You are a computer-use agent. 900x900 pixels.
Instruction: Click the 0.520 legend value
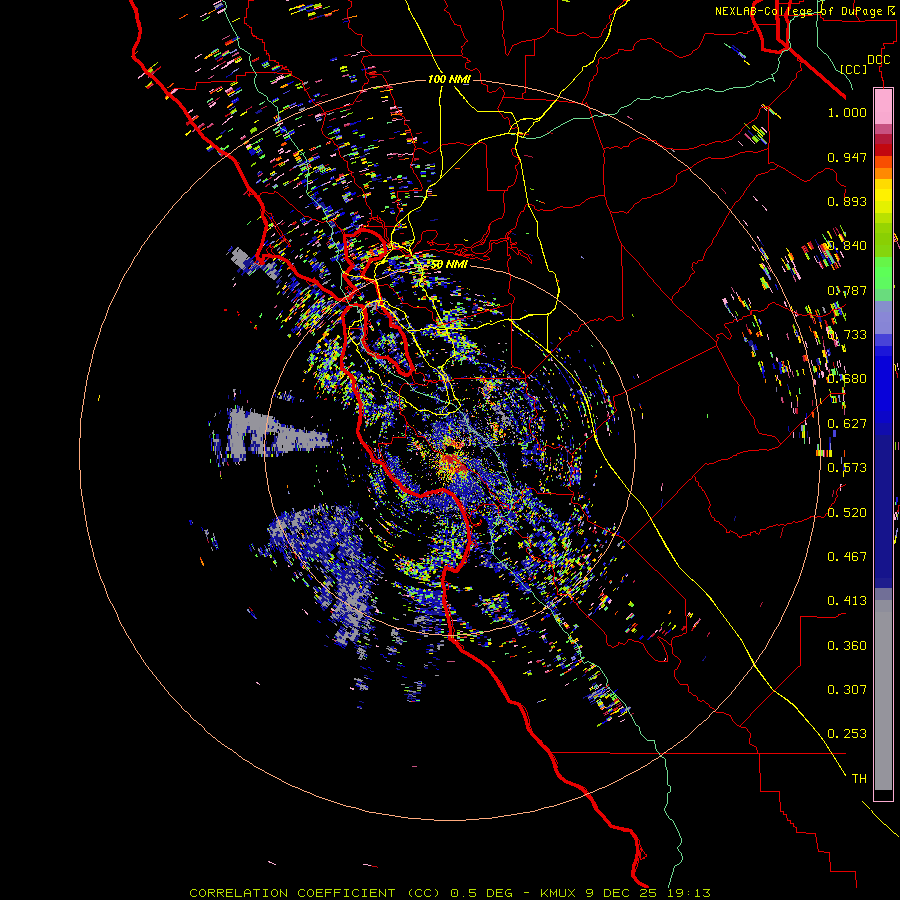click(x=847, y=513)
